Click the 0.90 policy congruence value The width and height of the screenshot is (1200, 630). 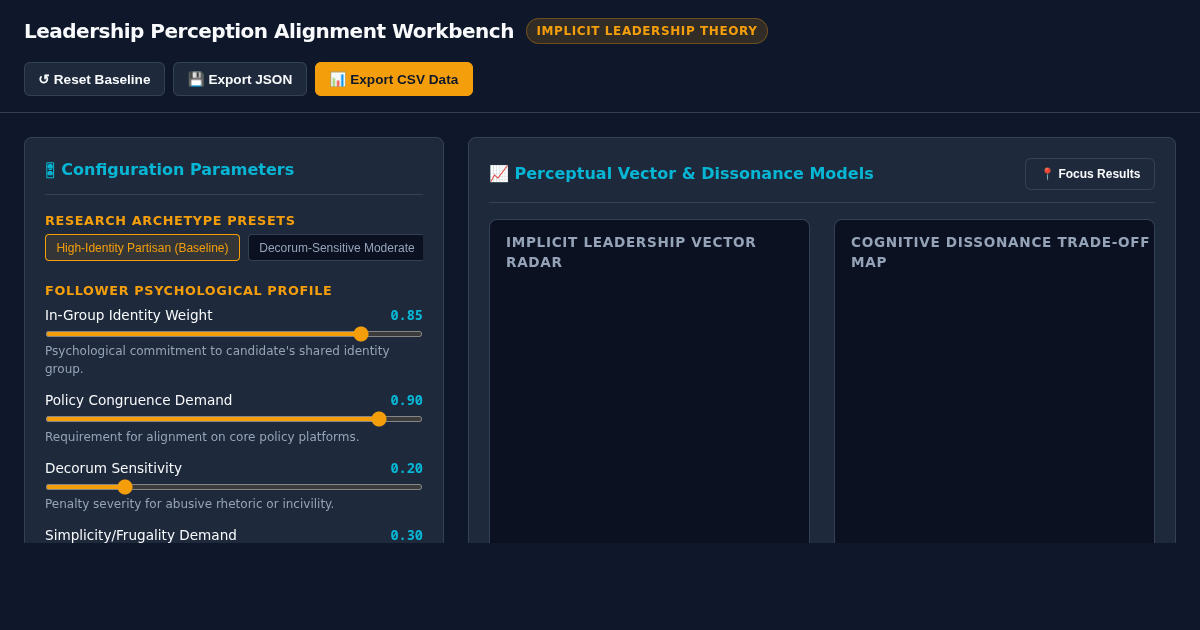tap(406, 400)
